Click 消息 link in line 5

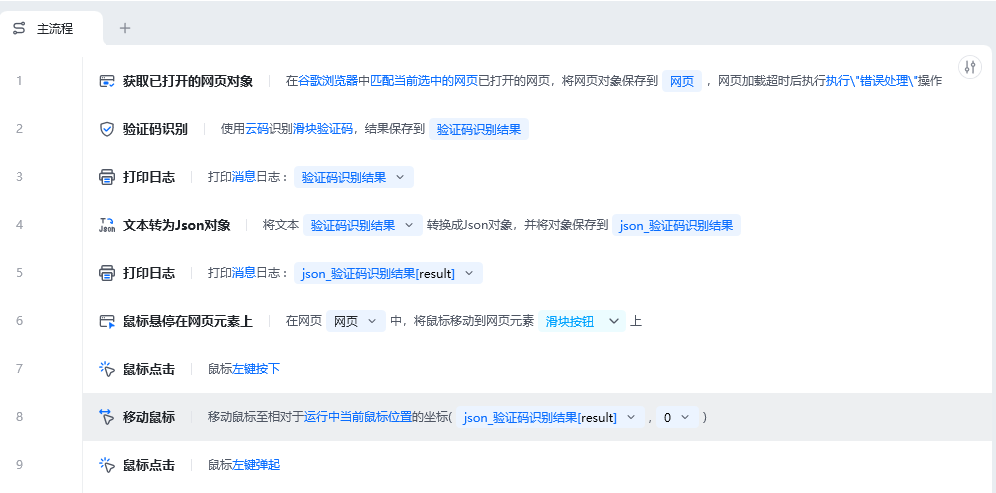[244, 273]
